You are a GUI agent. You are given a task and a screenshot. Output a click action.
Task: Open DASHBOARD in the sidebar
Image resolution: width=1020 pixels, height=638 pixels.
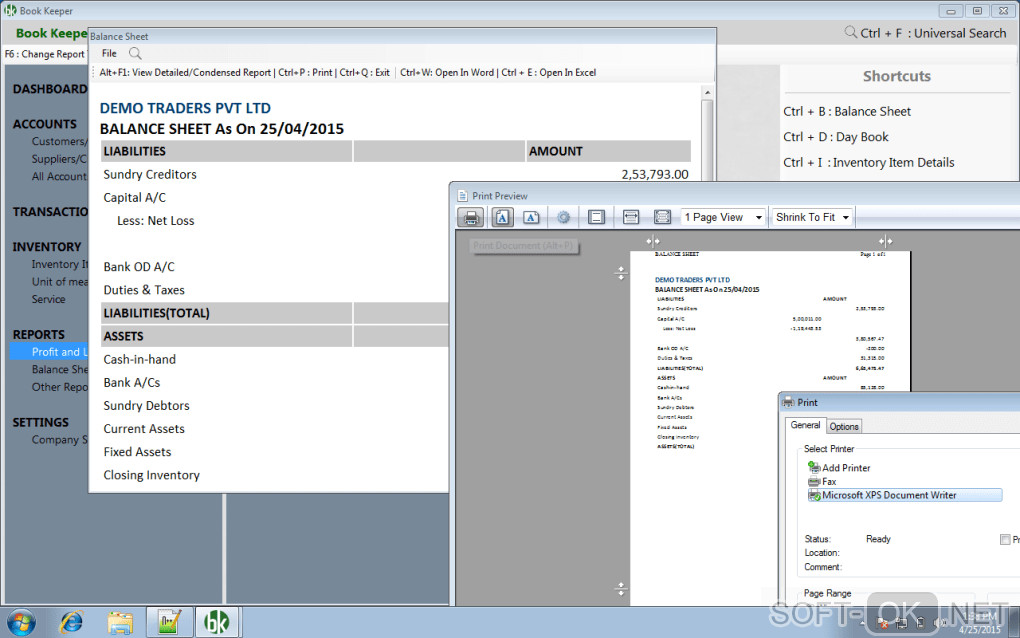[49, 89]
